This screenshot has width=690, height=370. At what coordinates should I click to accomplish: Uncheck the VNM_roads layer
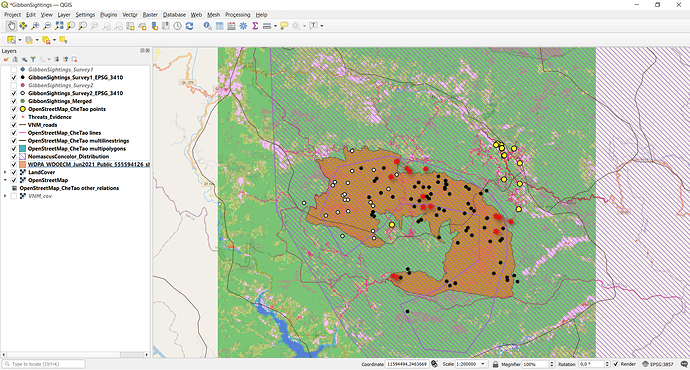click(14, 125)
